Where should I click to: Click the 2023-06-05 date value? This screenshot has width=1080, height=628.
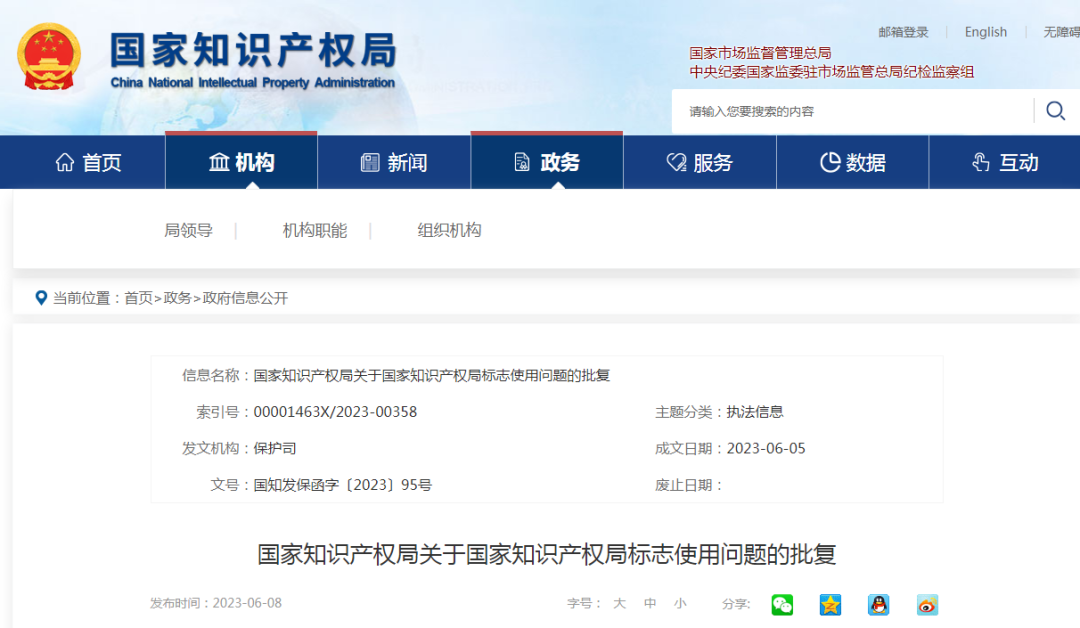click(x=766, y=448)
